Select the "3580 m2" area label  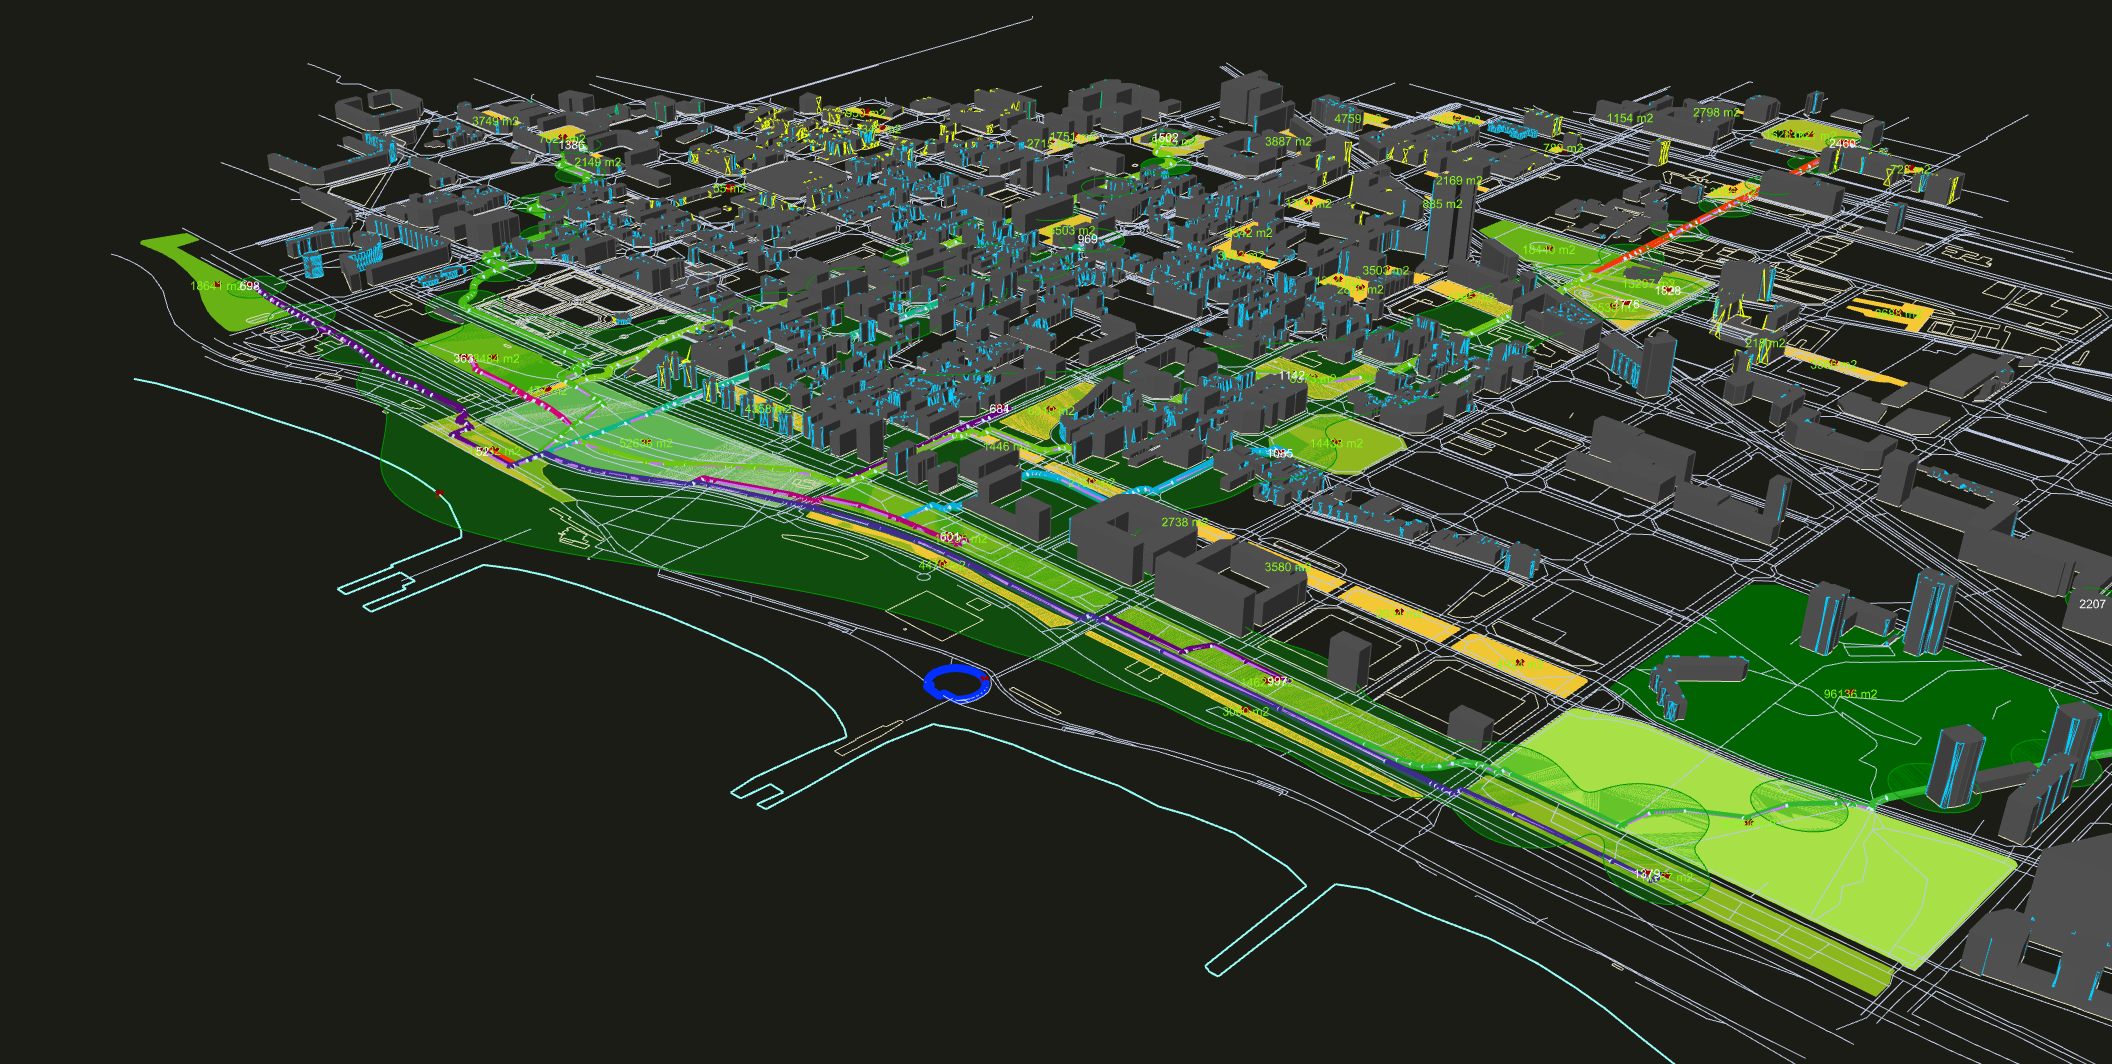(x=1286, y=567)
